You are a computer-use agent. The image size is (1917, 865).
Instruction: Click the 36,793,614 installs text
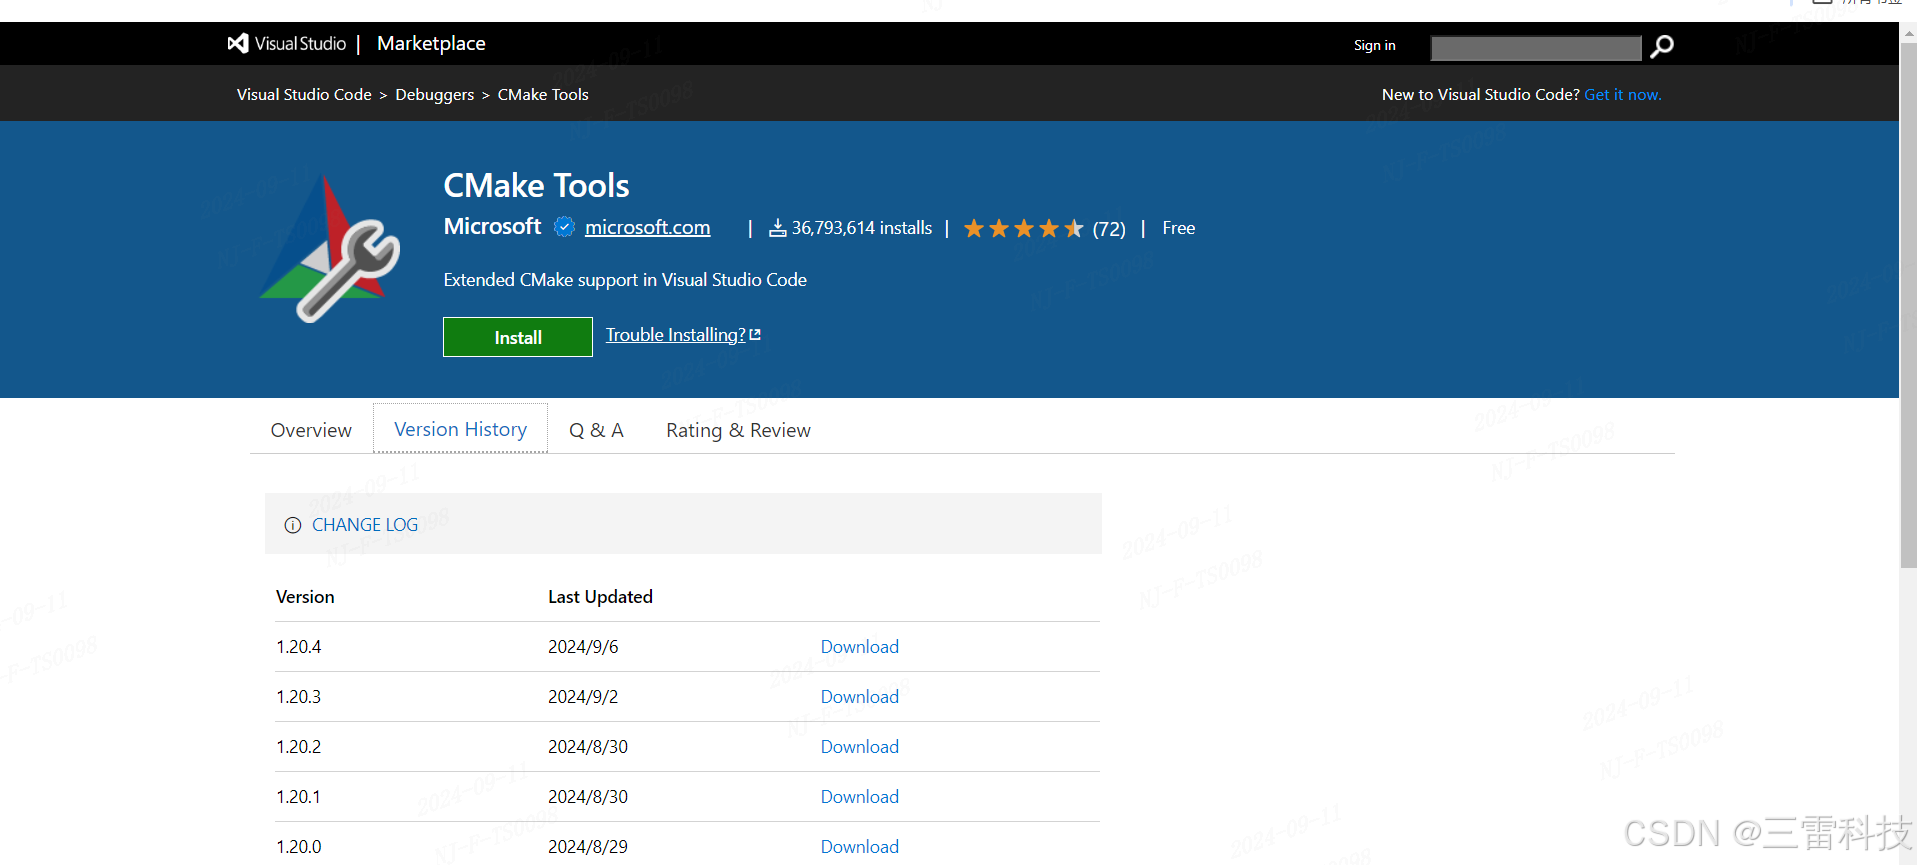pos(862,228)
